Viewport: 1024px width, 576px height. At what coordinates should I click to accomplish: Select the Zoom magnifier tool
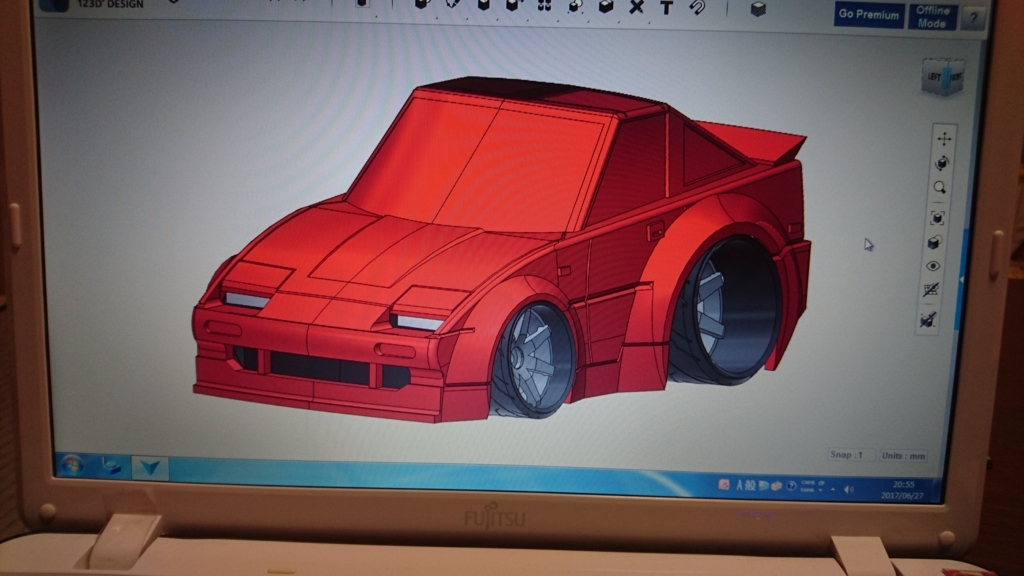pos(940,188)
